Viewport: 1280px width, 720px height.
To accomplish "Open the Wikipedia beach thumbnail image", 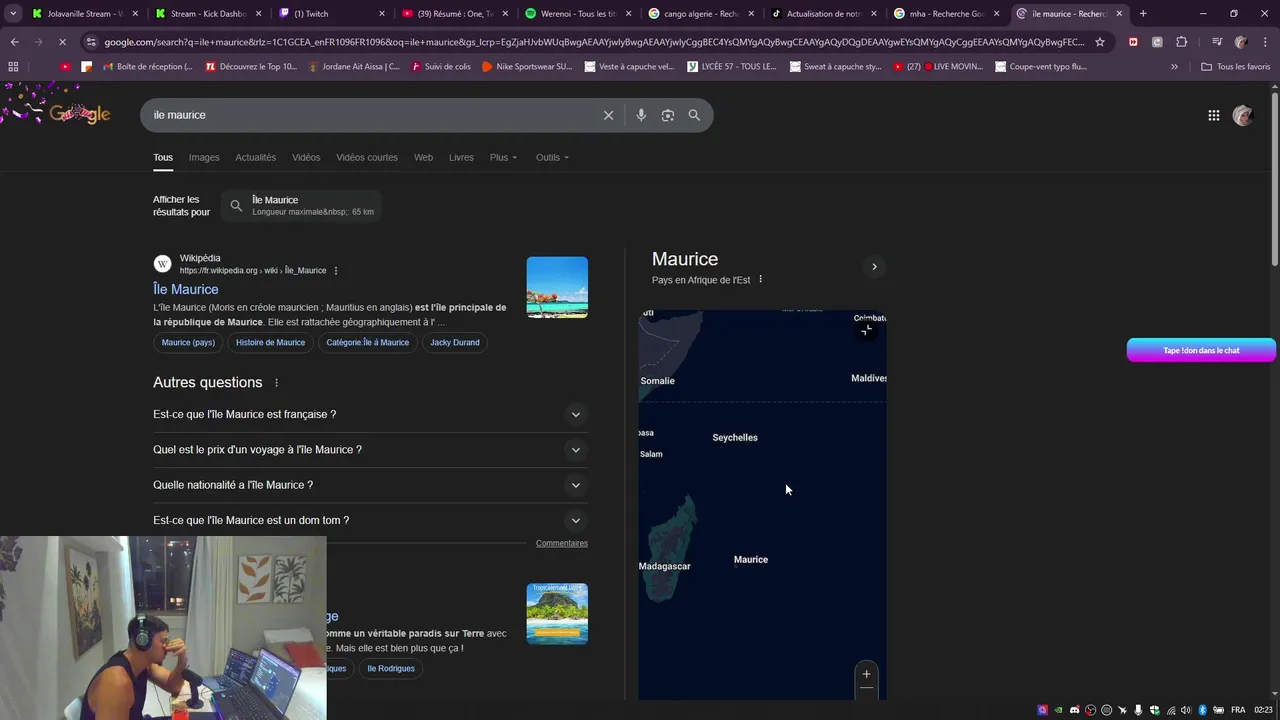I will tap(557, 287).
